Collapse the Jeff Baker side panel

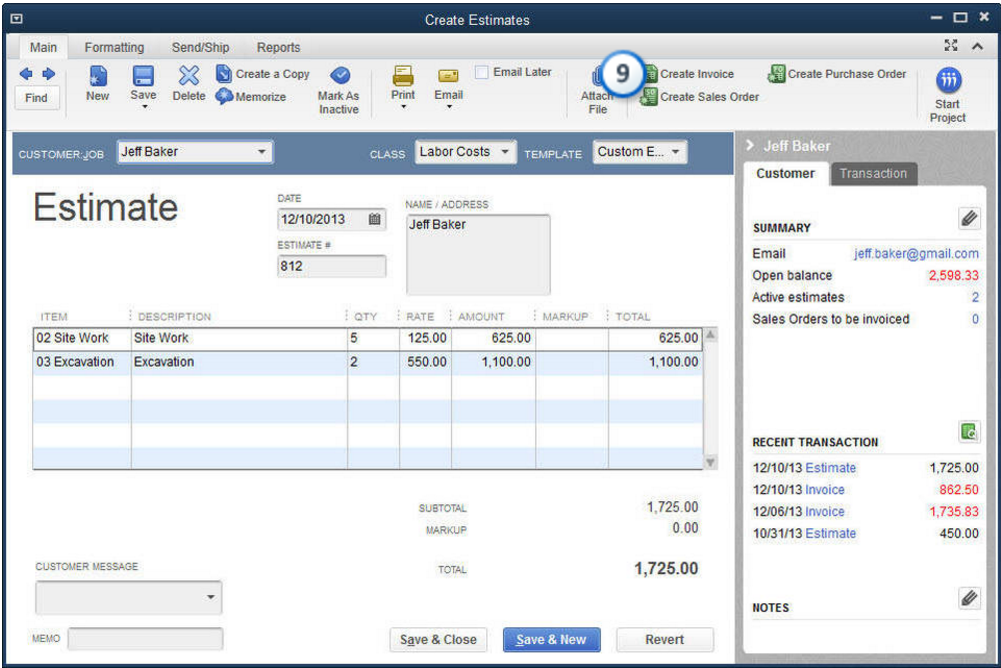(x=750, y=146)
